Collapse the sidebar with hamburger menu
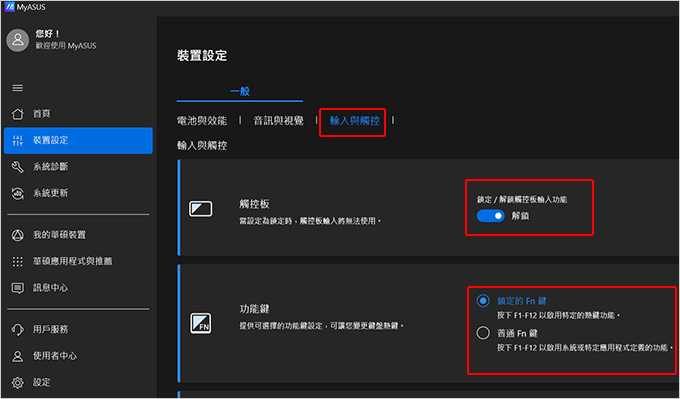This screenshot has width=680, height=399. point(17,88)
